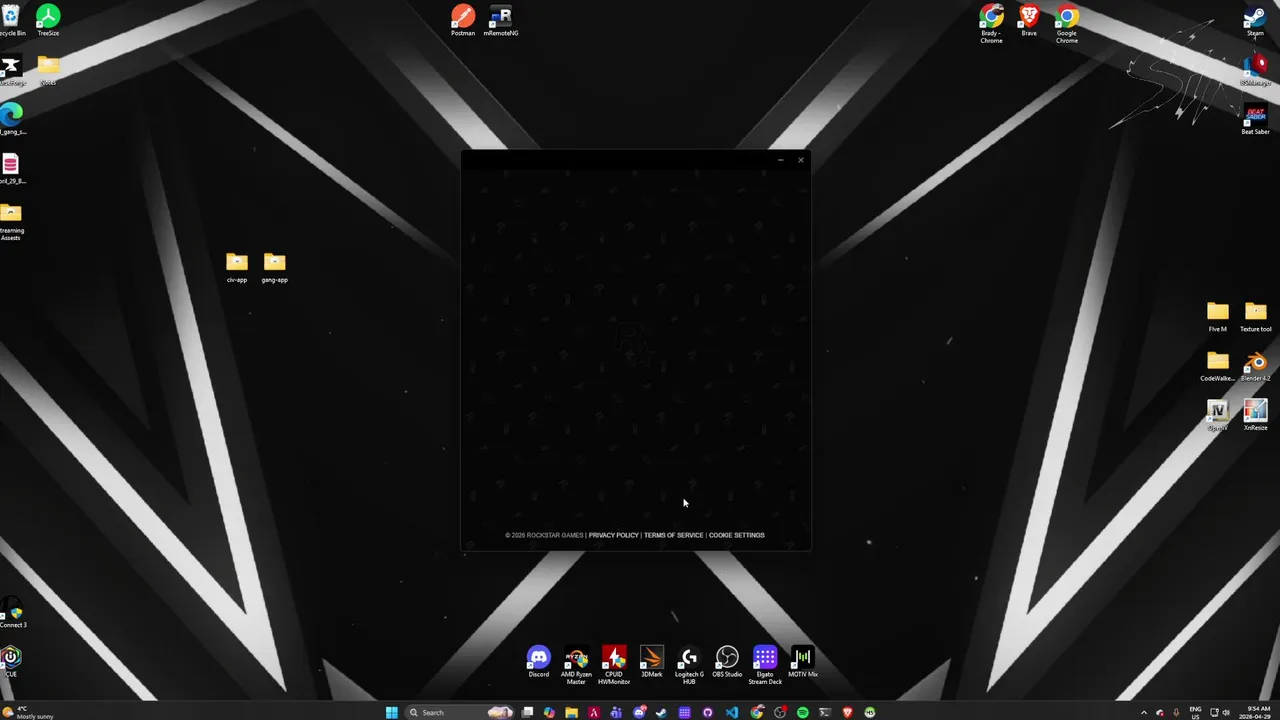Open the Texture tool folder
The image size is (1280, 720).
coord(1255,316)
